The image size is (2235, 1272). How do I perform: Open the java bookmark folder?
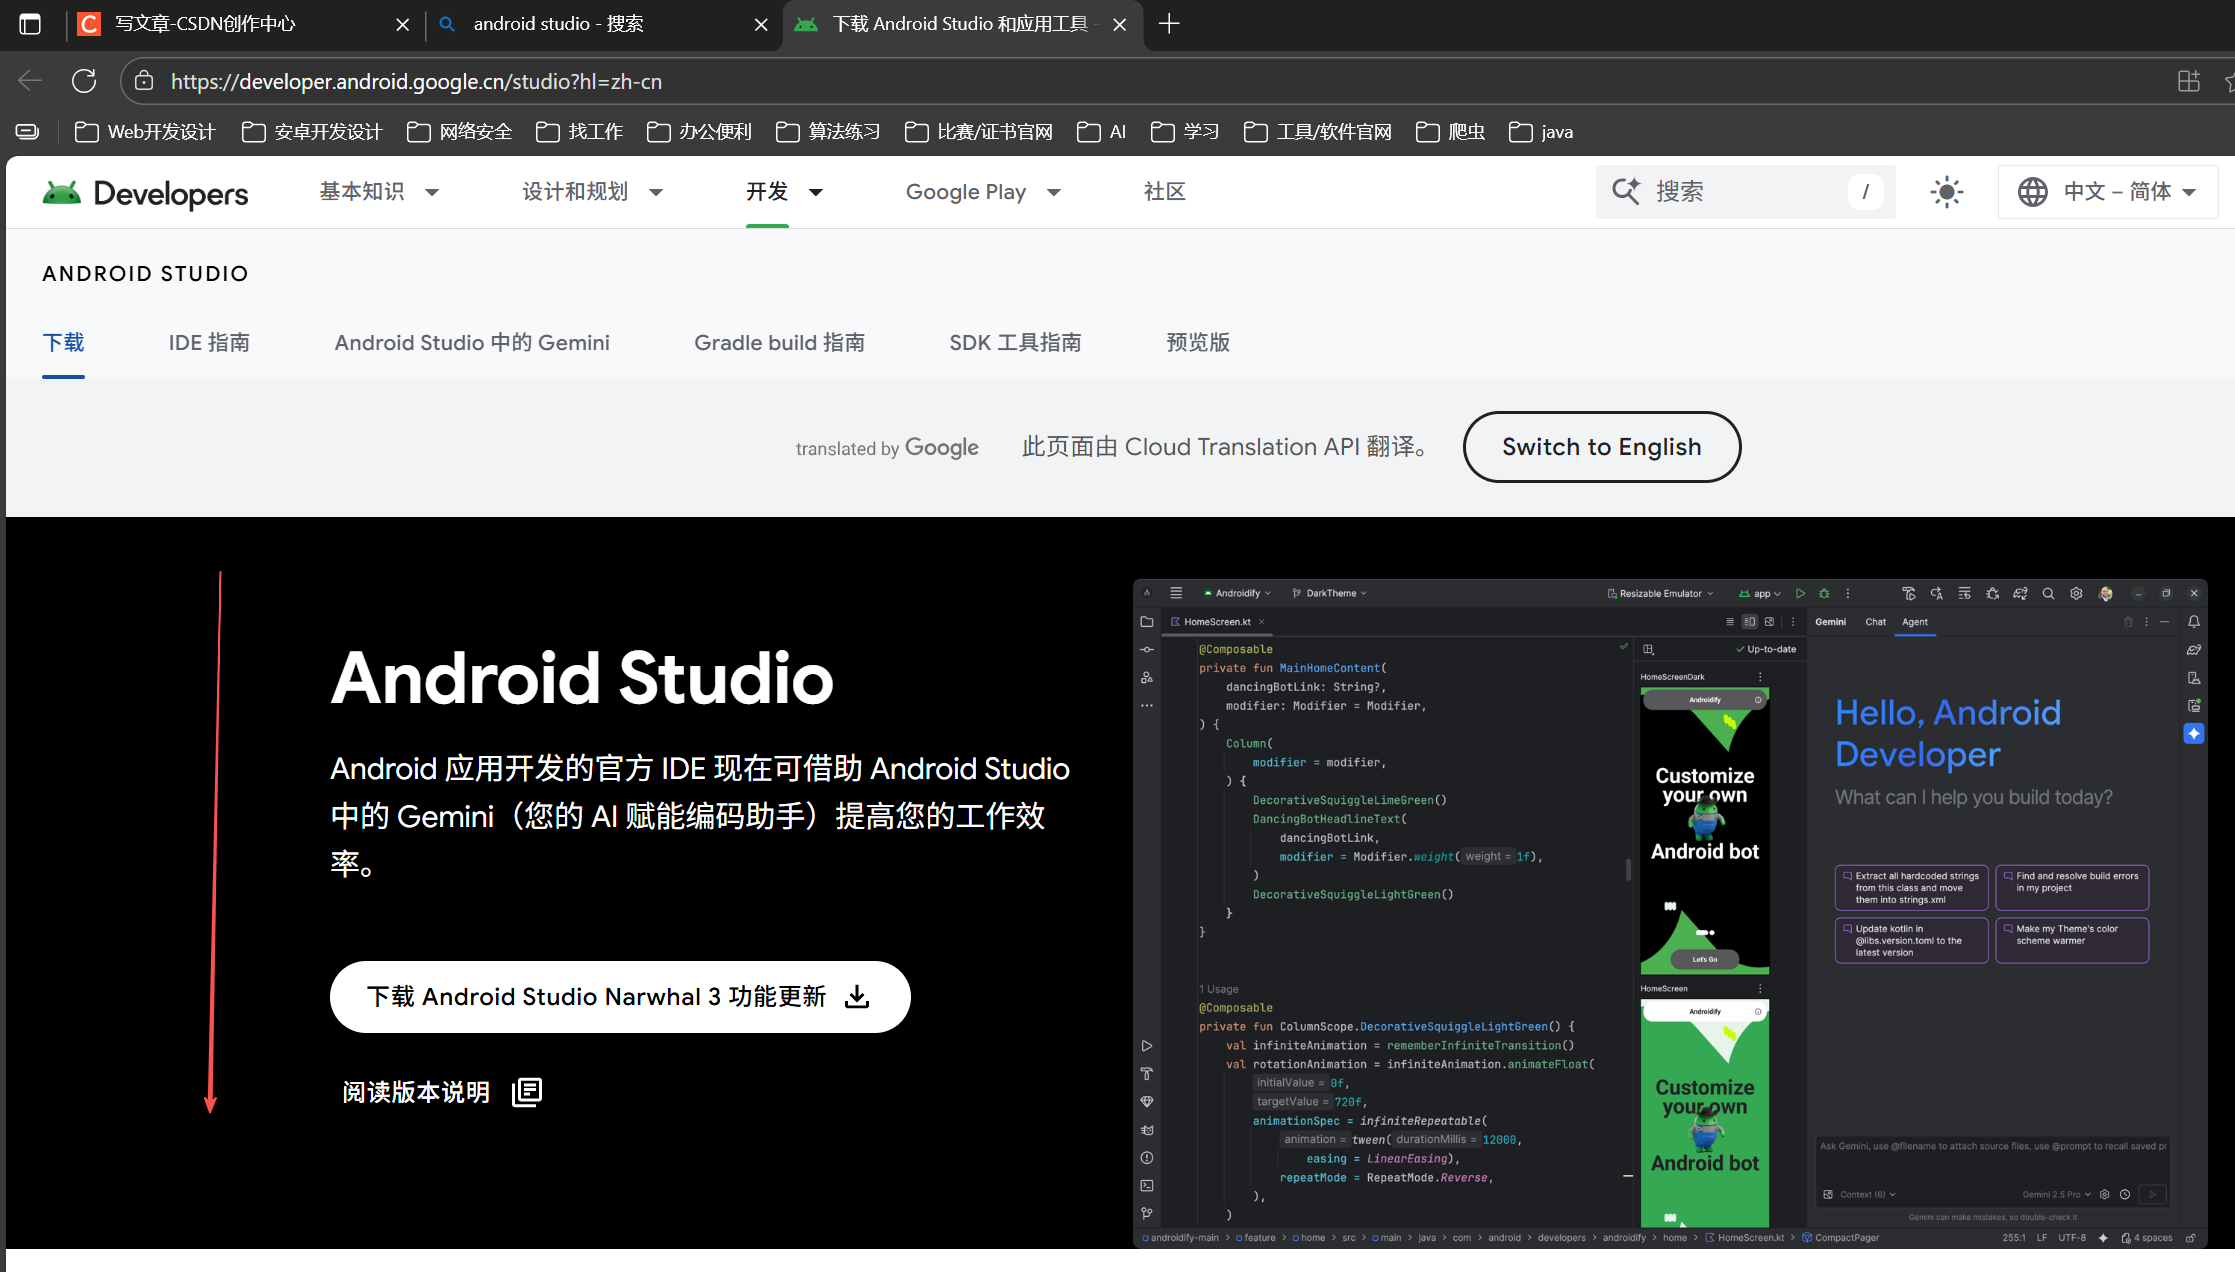1541,132
